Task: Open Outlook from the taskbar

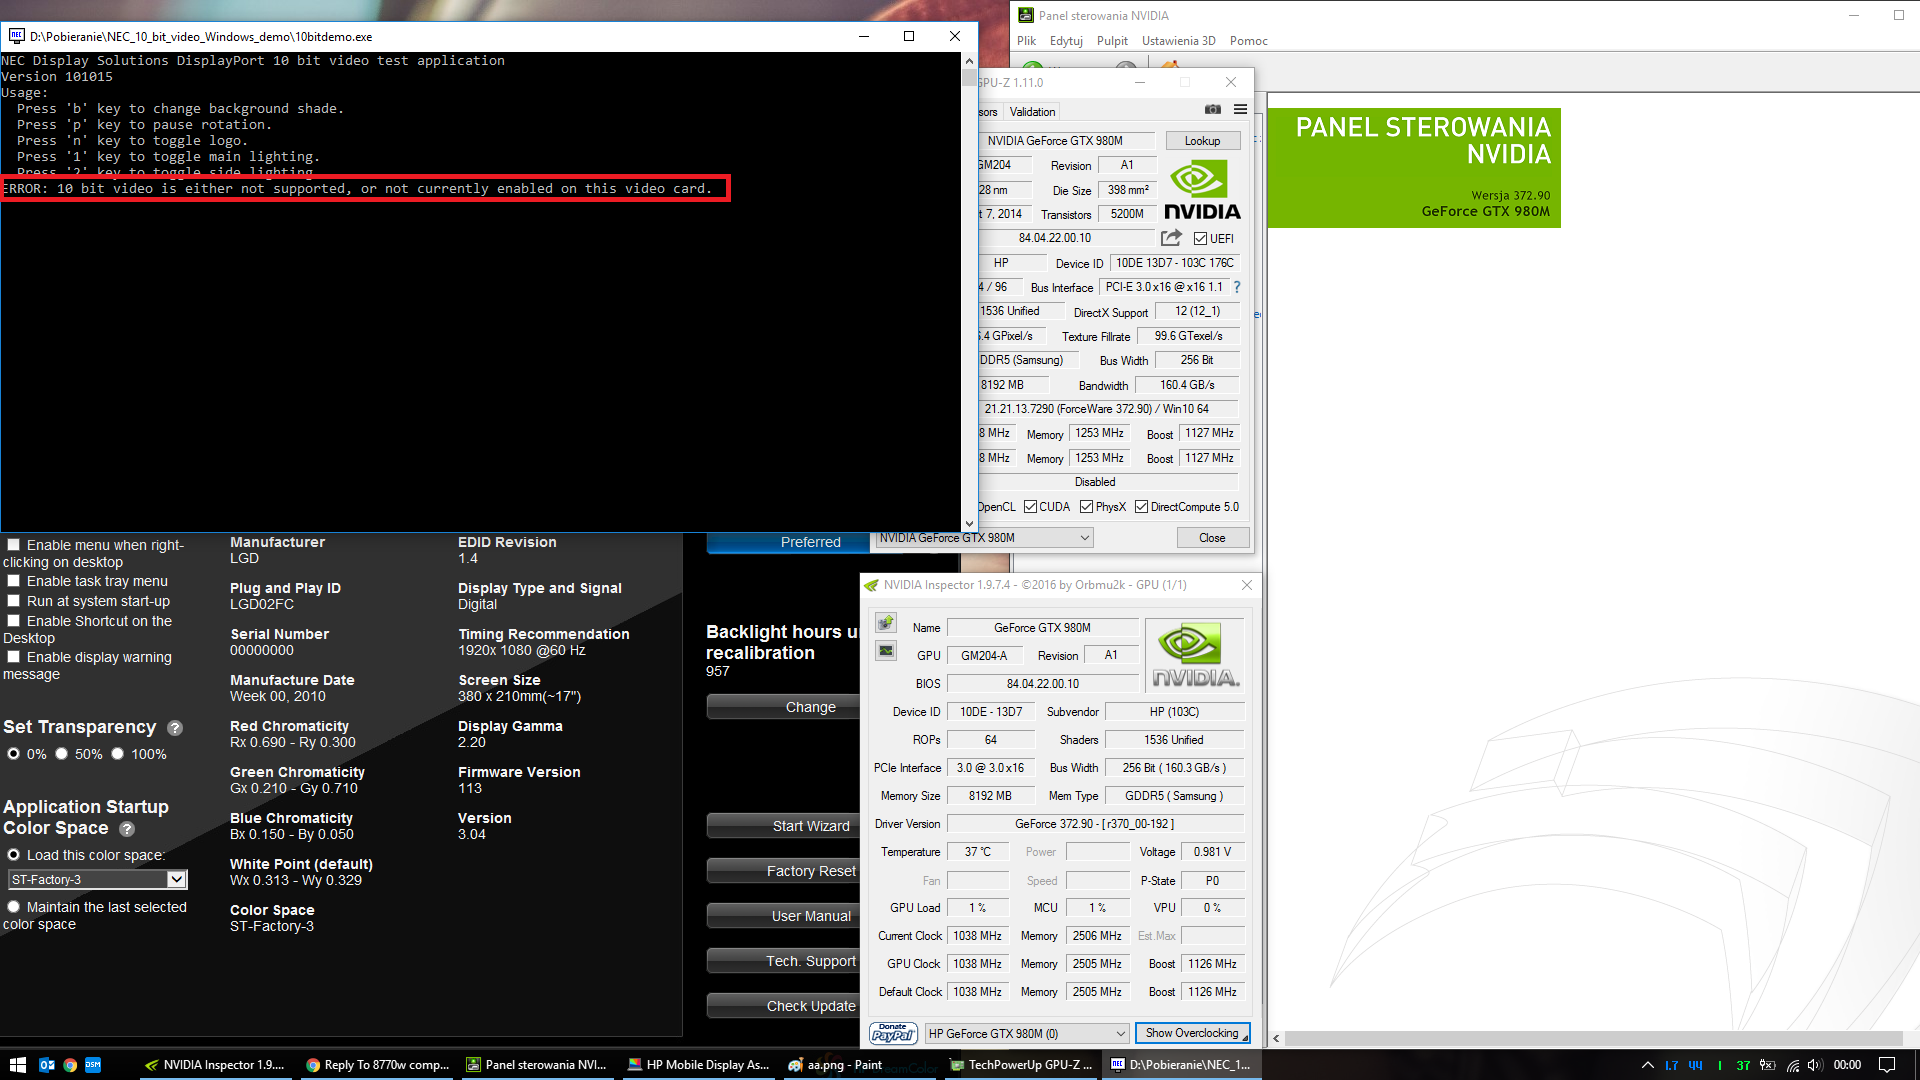Action: click(47, 1065)
